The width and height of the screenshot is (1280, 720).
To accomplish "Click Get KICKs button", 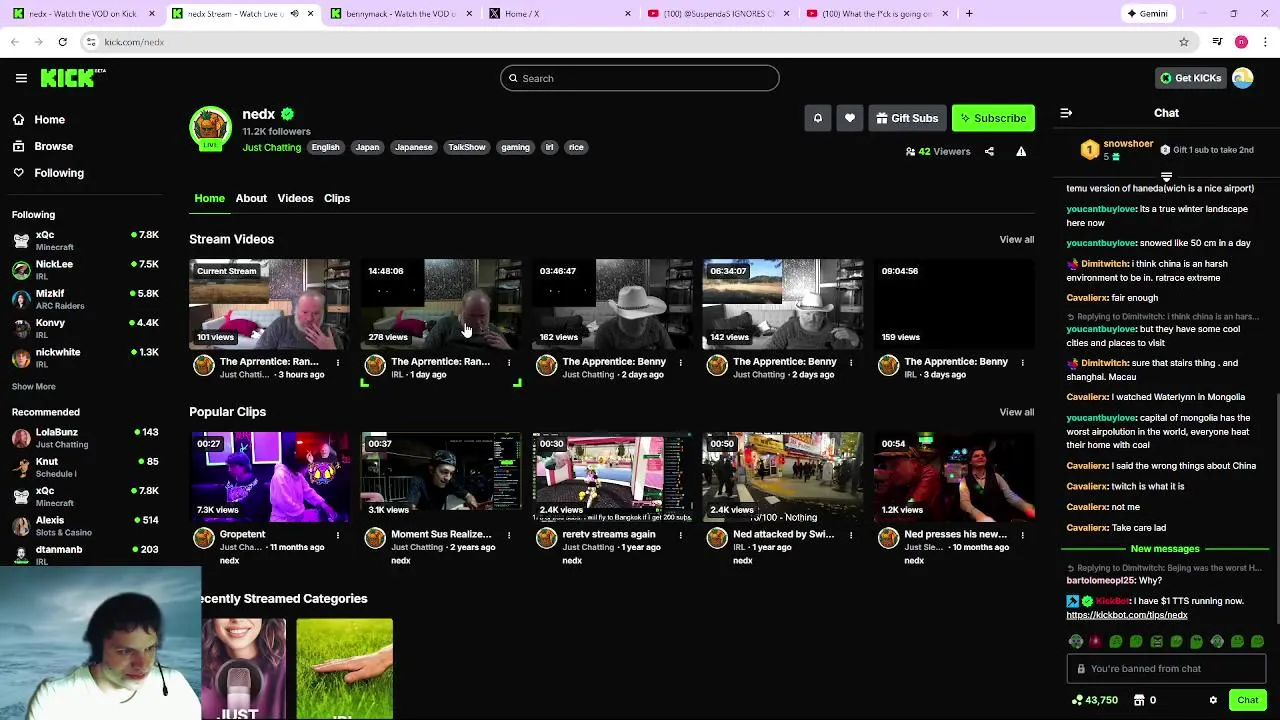I will (1190, 78).
